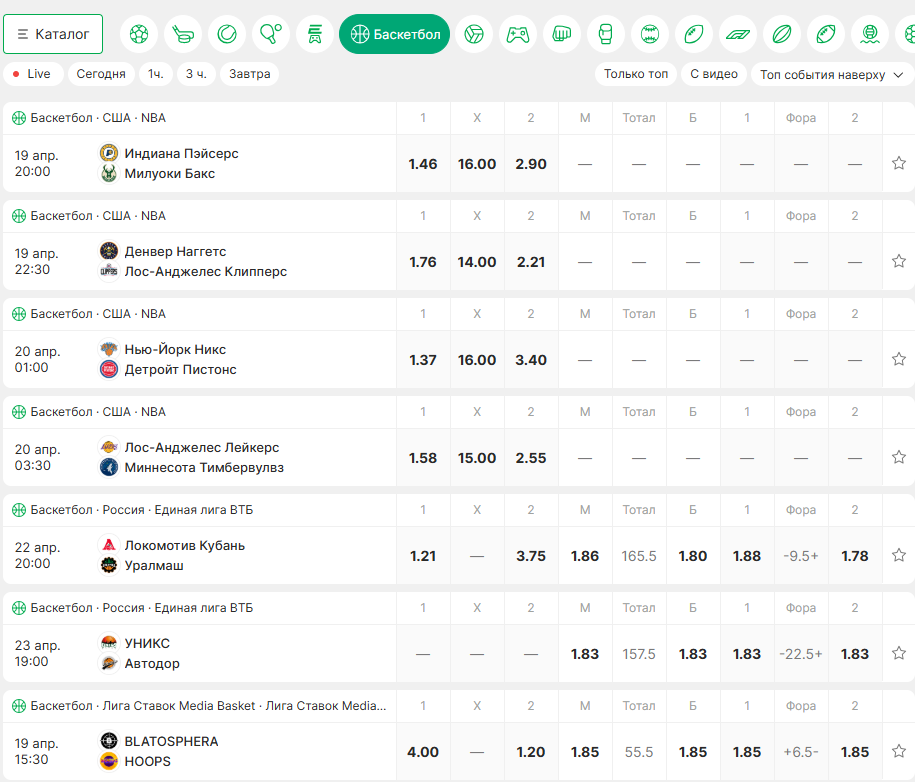The image size is (915, 782).
Task: Open the baseball sport category
Action: click(649, 34)
